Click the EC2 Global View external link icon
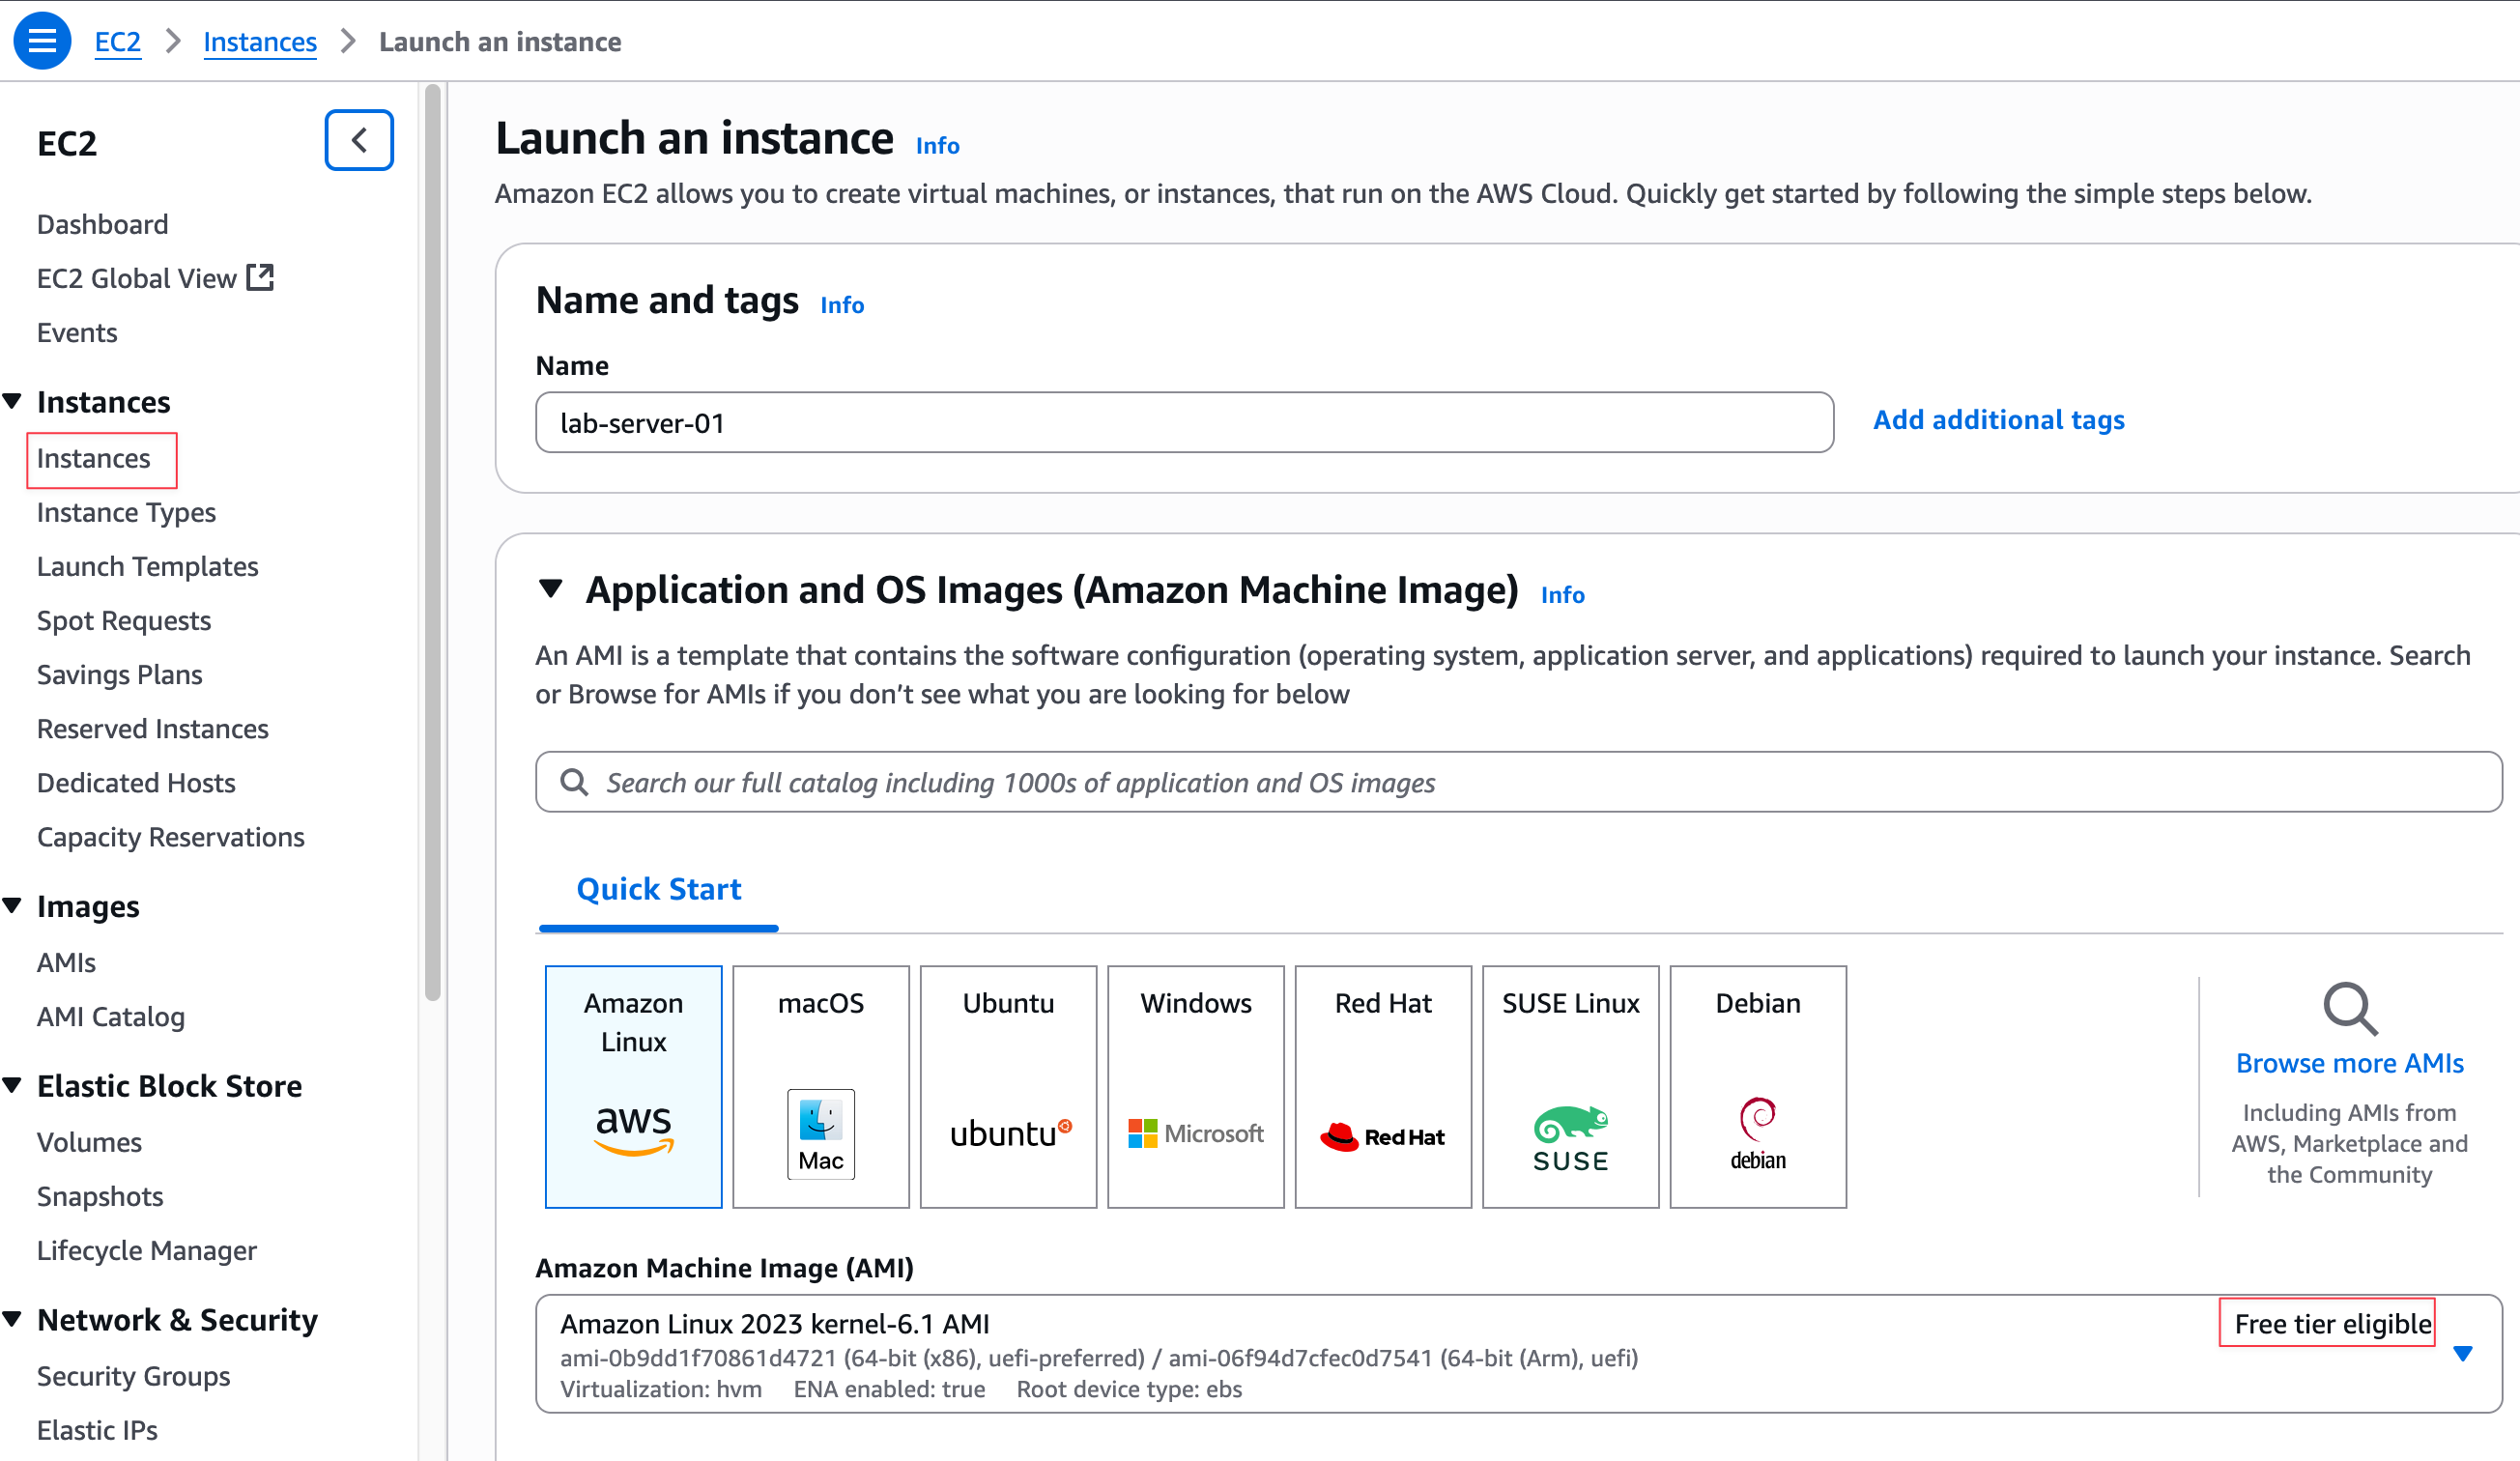The height and width of the screenshot is (1461, 2520). pos(260,277)
